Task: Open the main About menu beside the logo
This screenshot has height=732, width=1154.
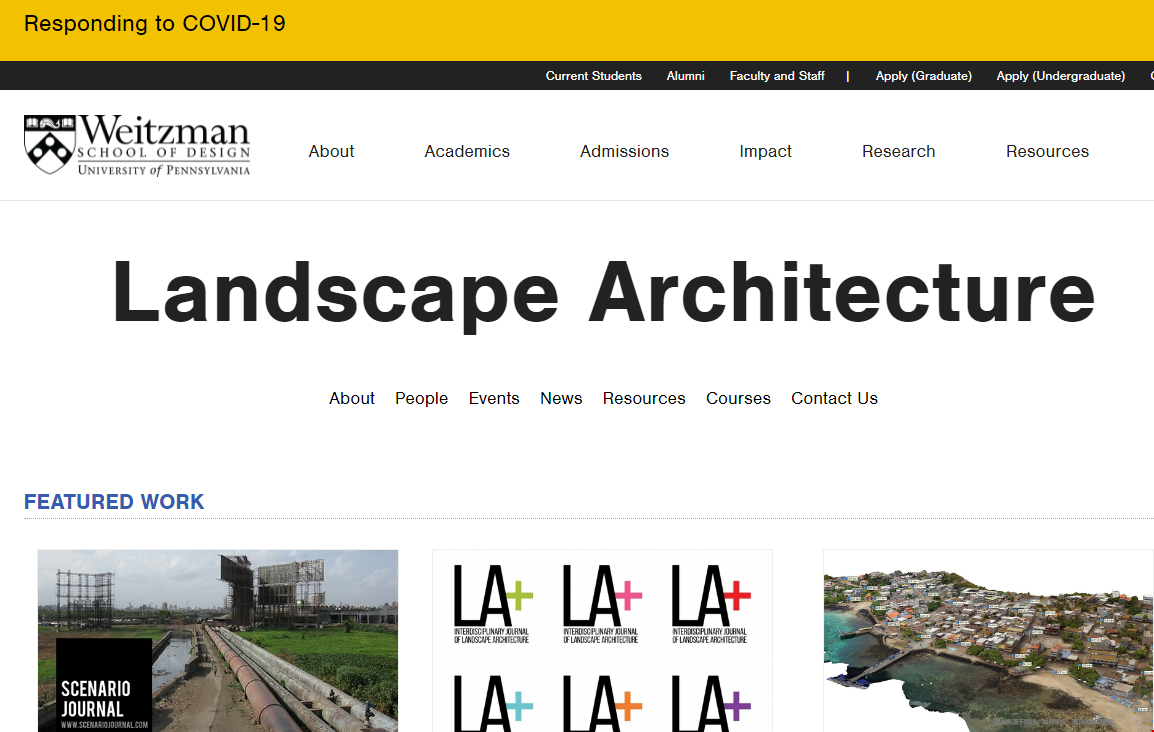Action: [331, 152]
